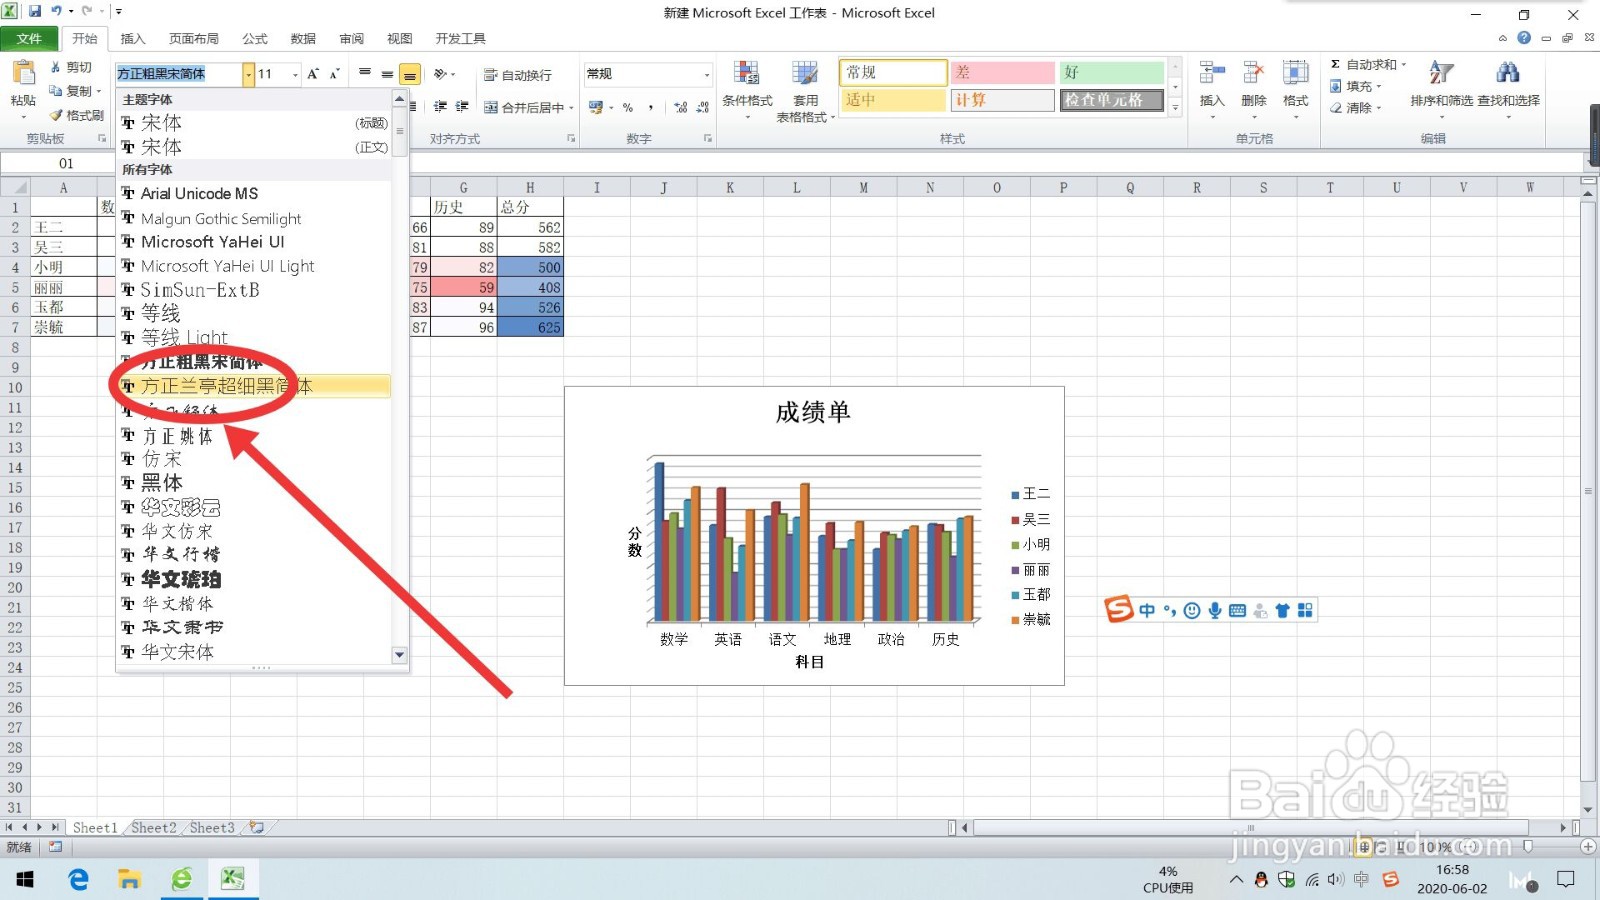Screen dimensions: 1600x900
Task: Click the text orientation icon
Action: click(441, 74)
